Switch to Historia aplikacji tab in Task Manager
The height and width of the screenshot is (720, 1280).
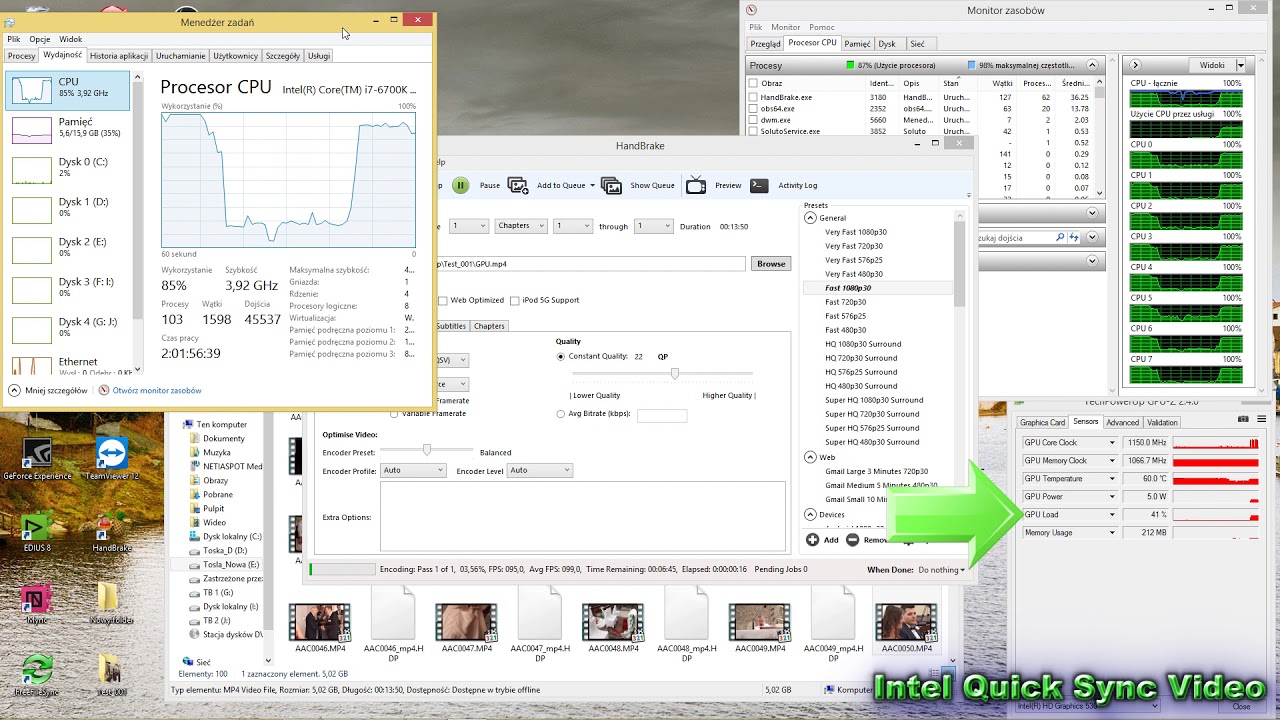tap(119, 56)
